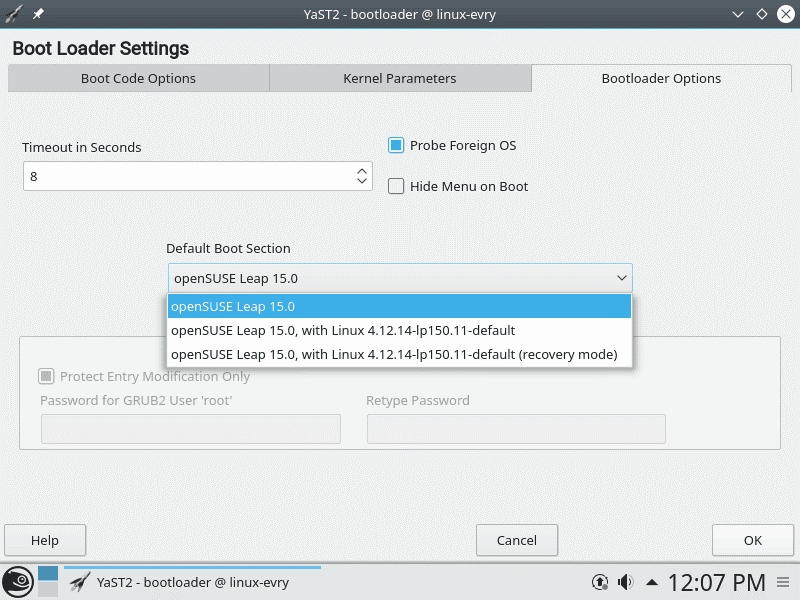Enable Hide Menu on Boot
Image resolution: width=800 pixels, height=600 pixels.
(x=396, y=186)
